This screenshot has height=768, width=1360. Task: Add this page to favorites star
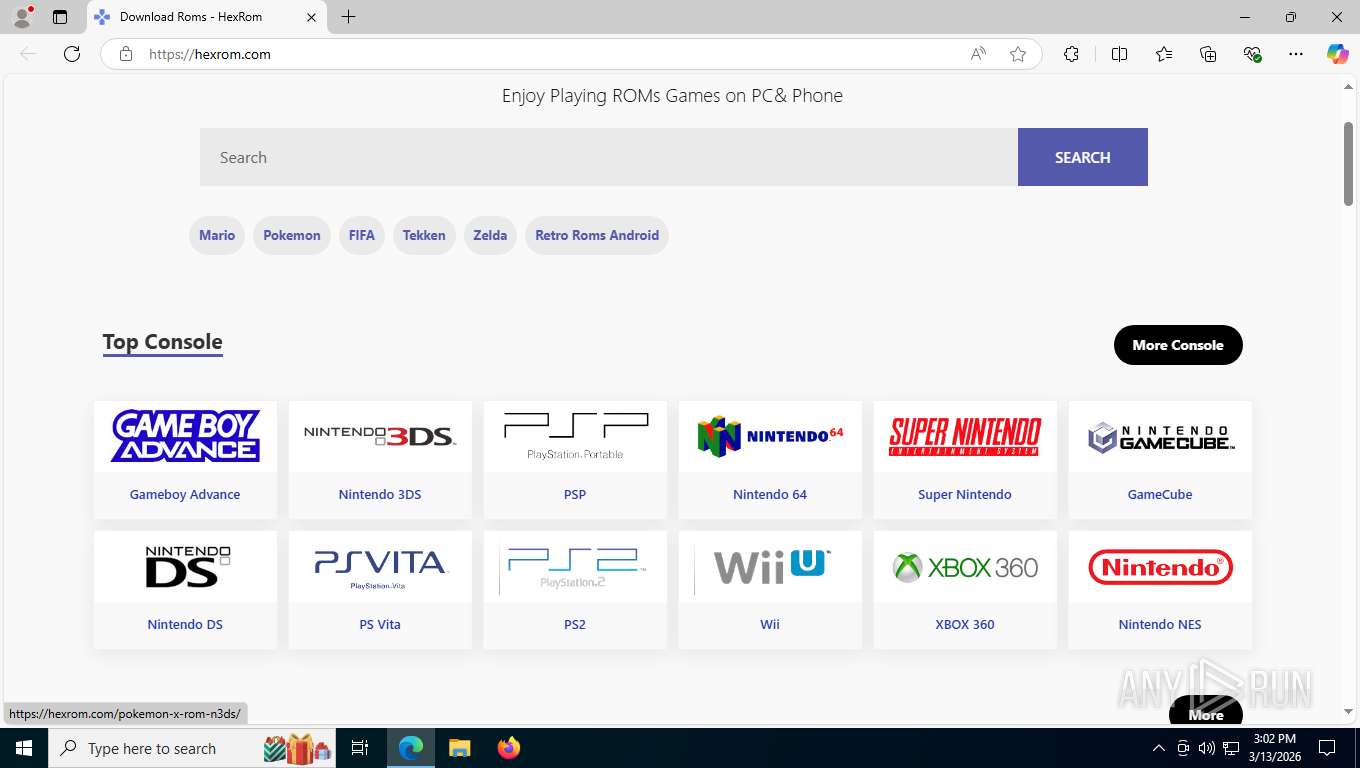point(1018,54)
